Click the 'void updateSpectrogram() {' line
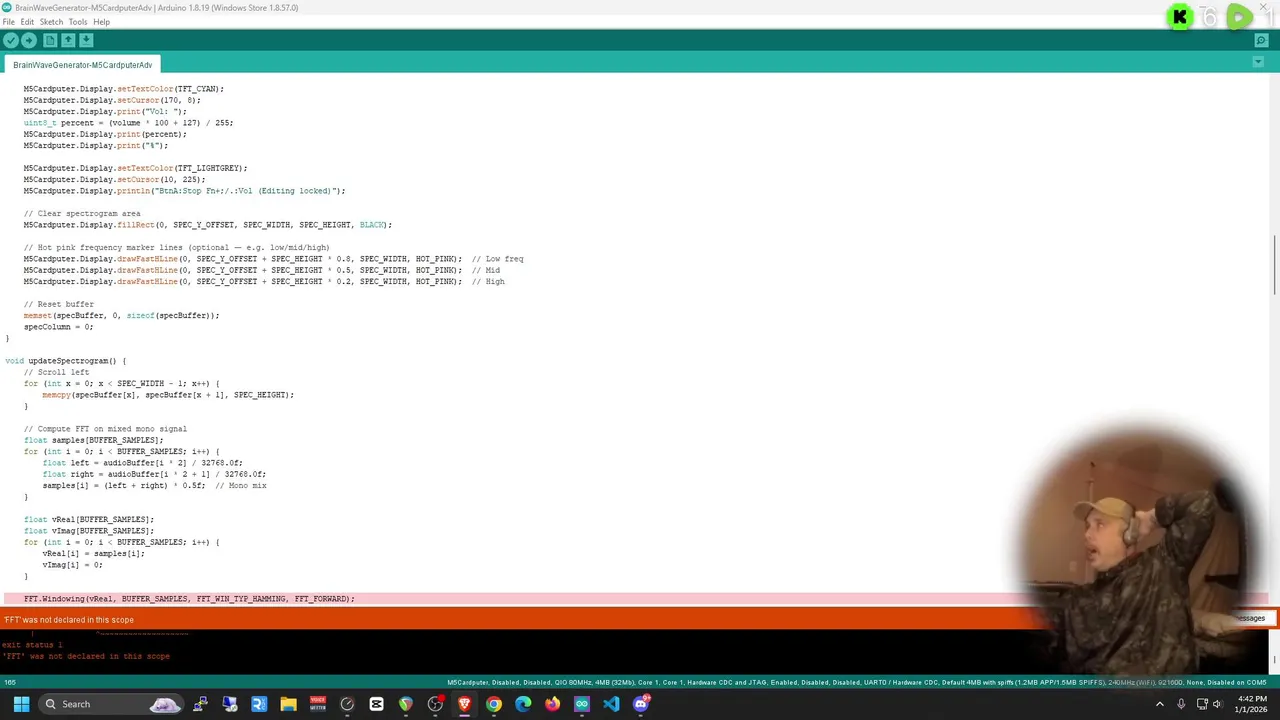The height and width of the screenshot is (720, 1280). (66, 361)
